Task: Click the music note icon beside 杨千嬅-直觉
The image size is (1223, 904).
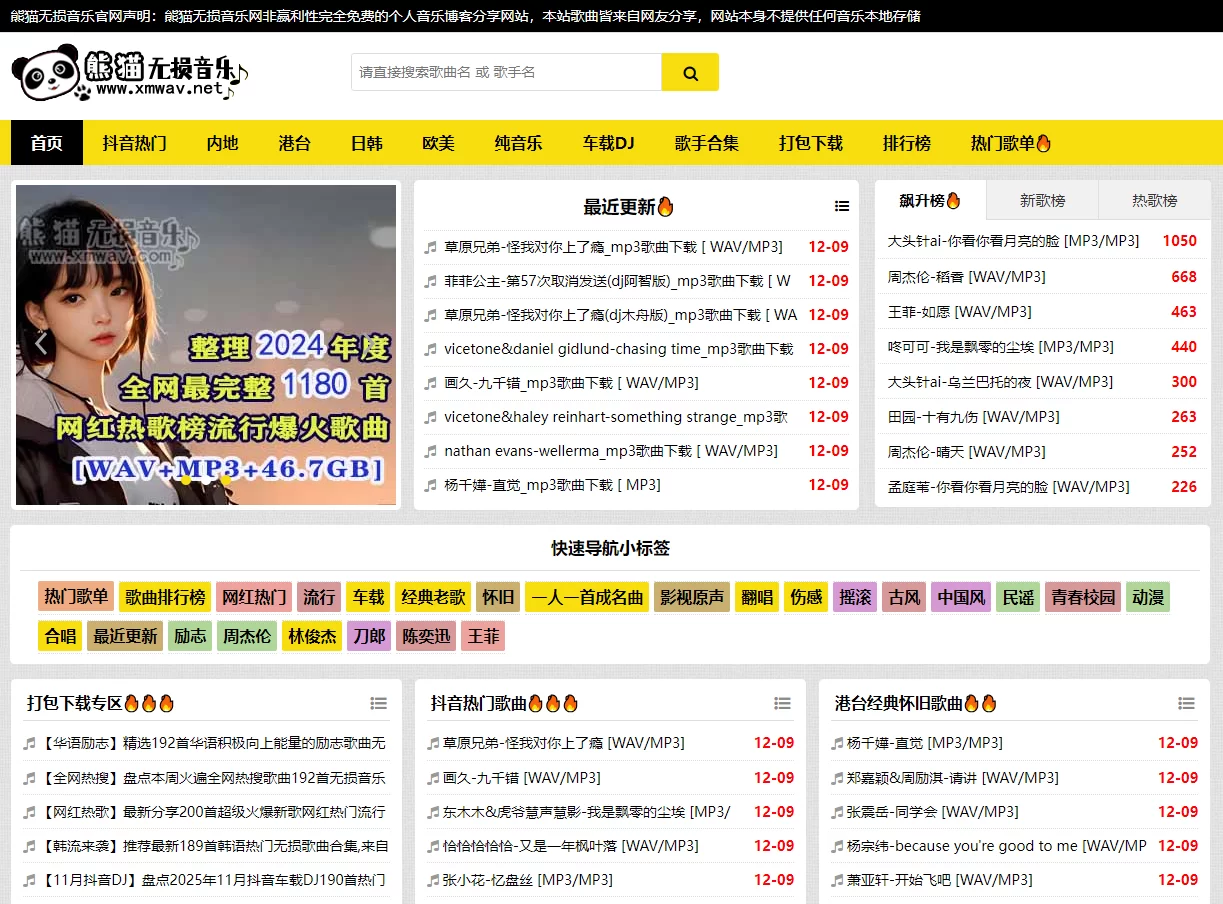Action: click(x=834, y=743)
